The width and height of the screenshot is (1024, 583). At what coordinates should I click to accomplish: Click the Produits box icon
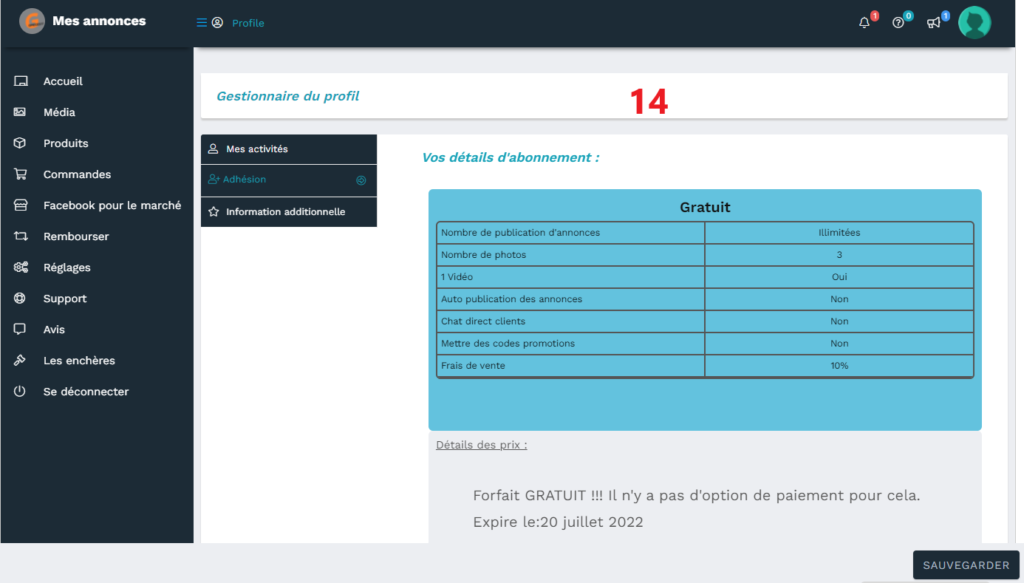[x=20, y=143]
